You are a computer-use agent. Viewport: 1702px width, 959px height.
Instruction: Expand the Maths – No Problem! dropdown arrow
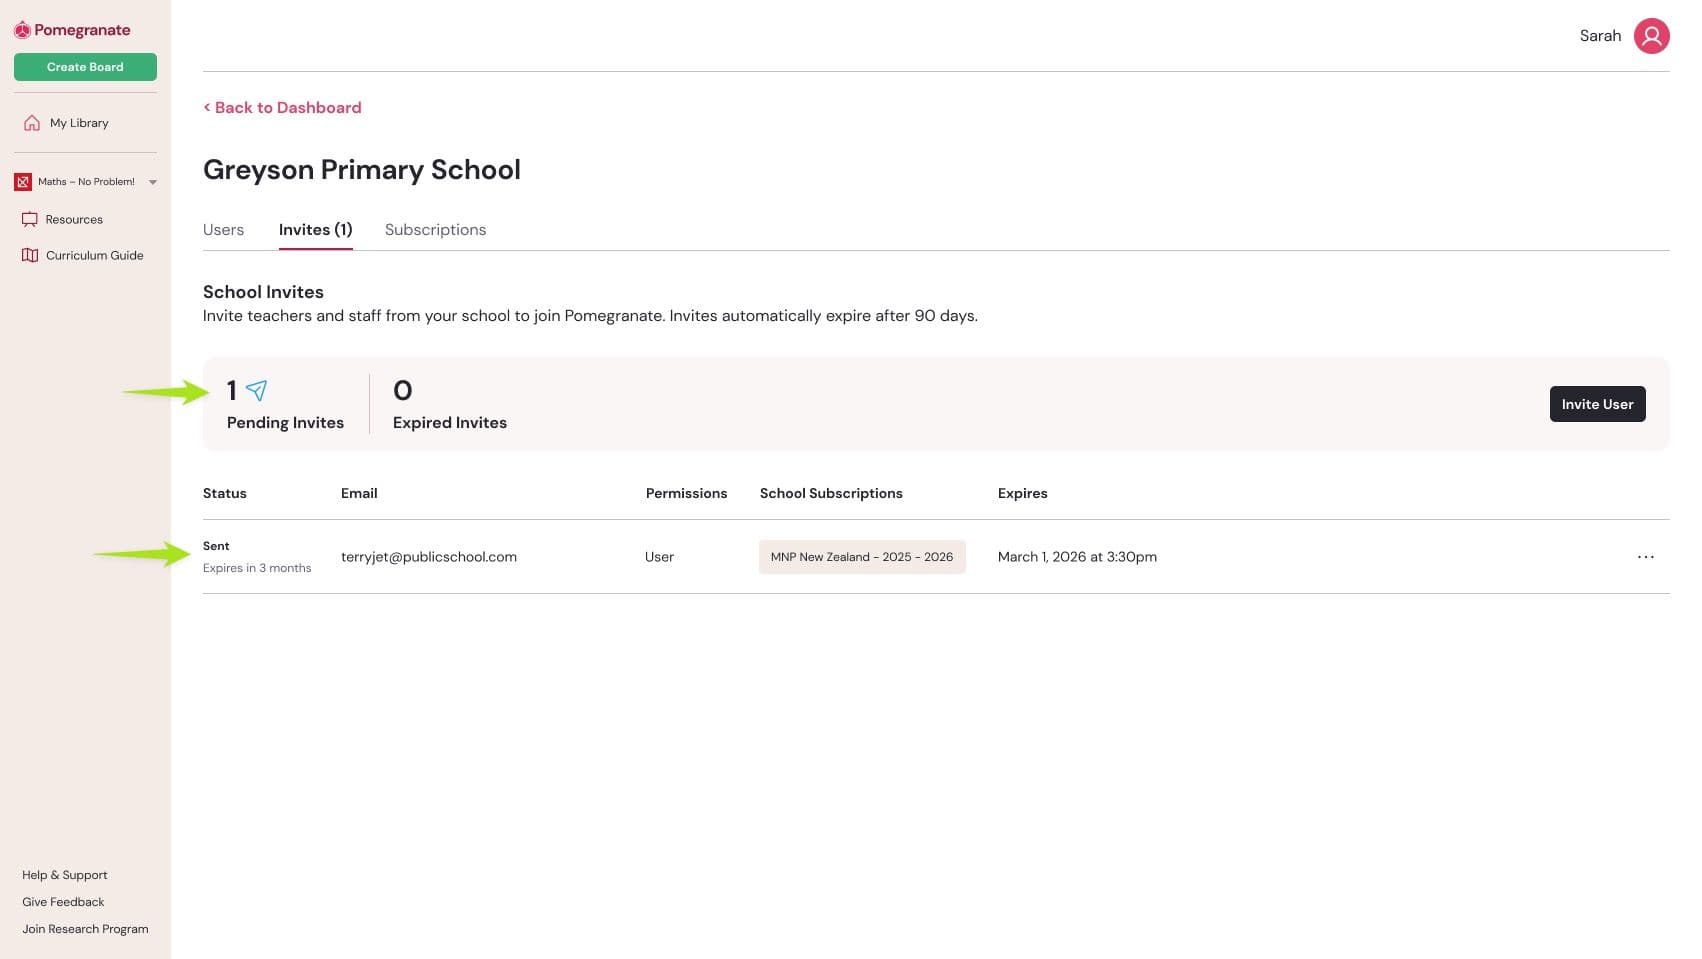(153, 182)
